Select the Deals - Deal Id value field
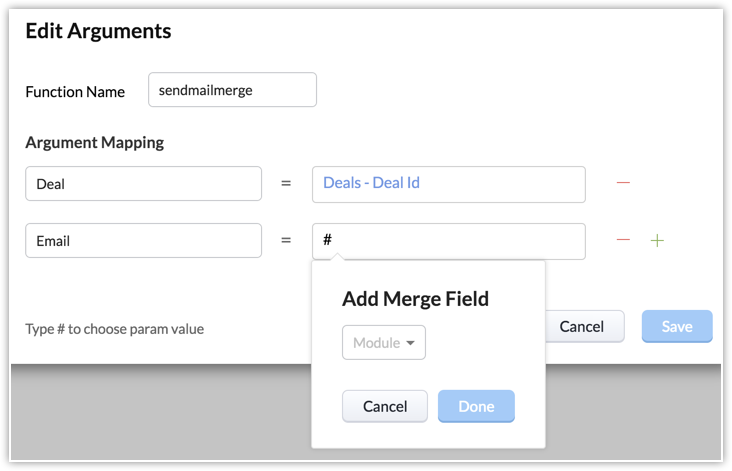This screenshot has height=471, width=732. [448, 184]
